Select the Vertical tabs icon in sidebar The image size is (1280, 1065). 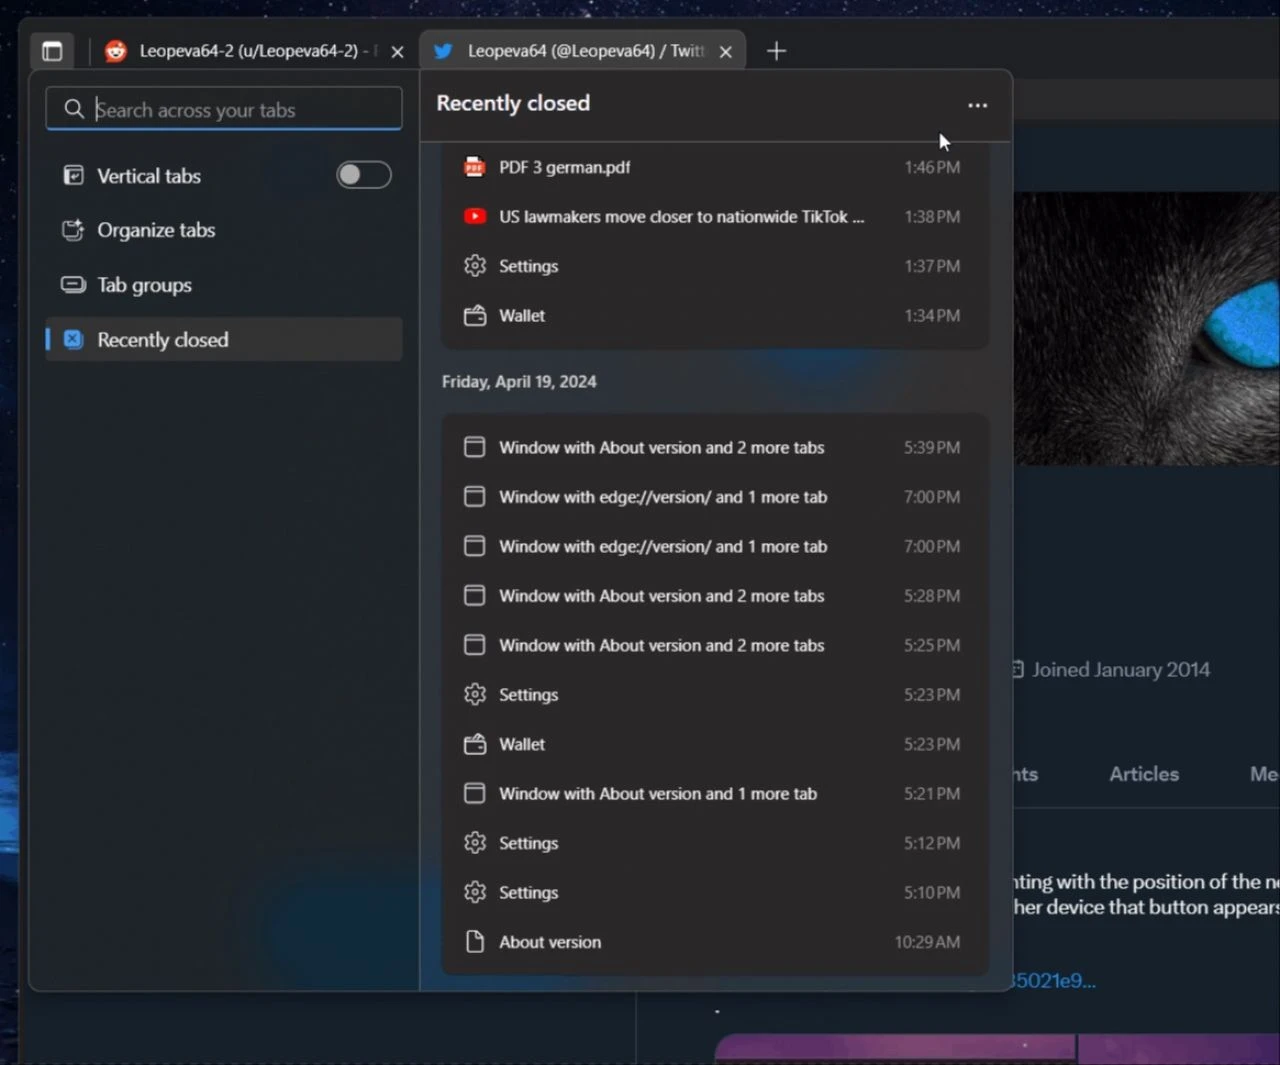(x=73, y=175)
